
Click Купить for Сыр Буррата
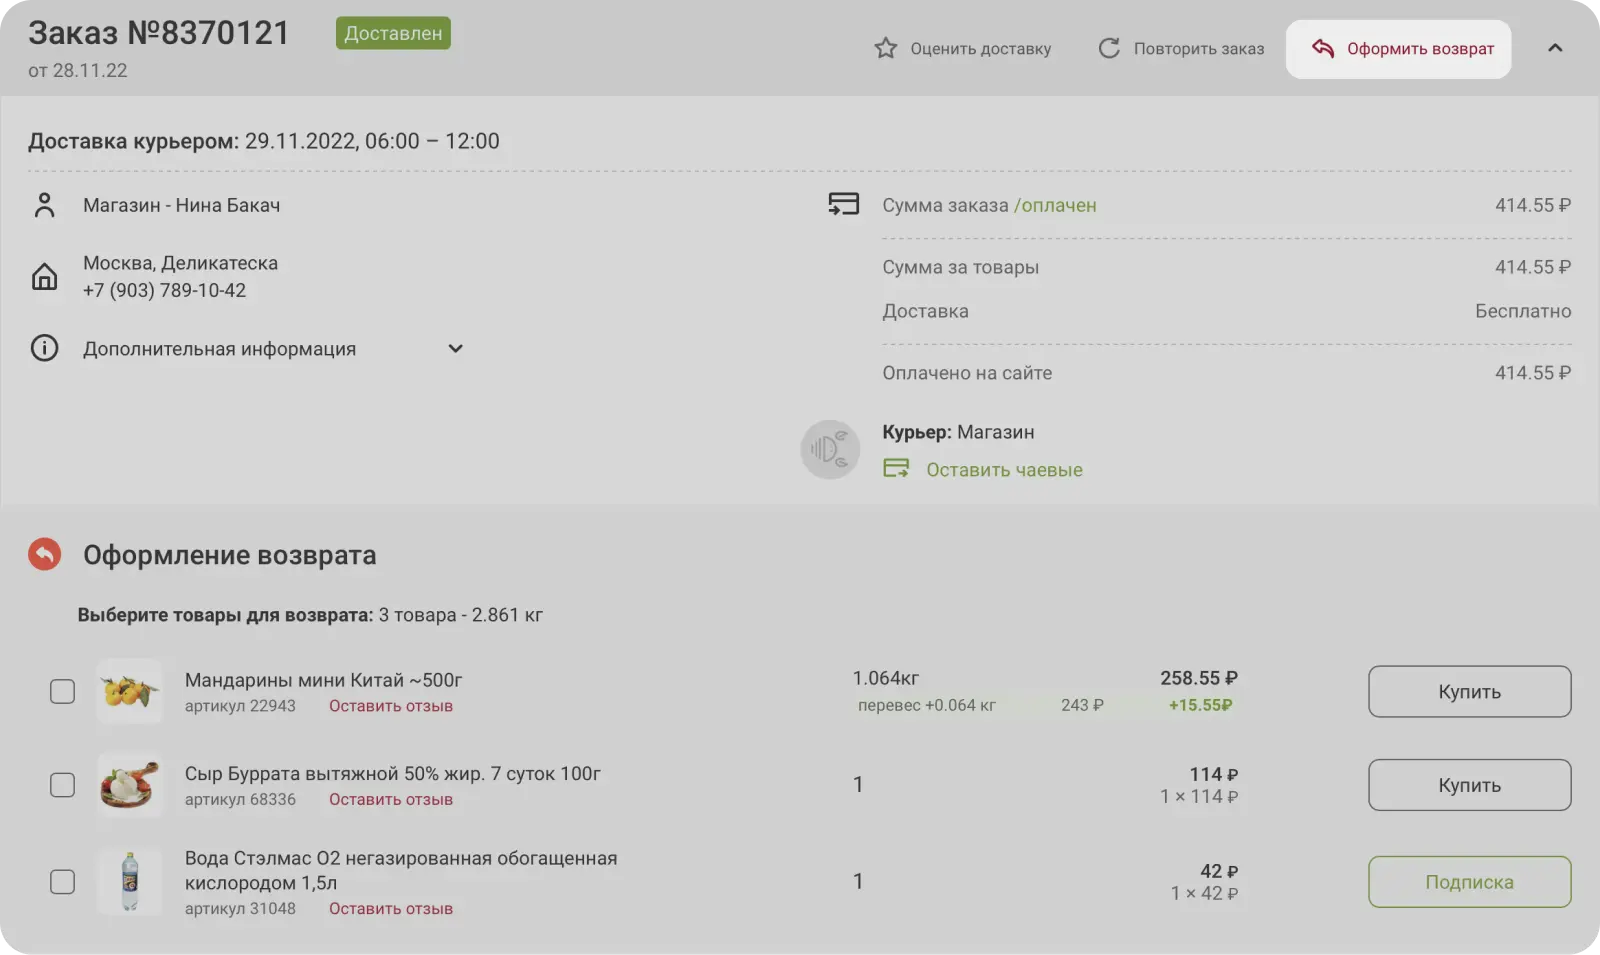1469,785
